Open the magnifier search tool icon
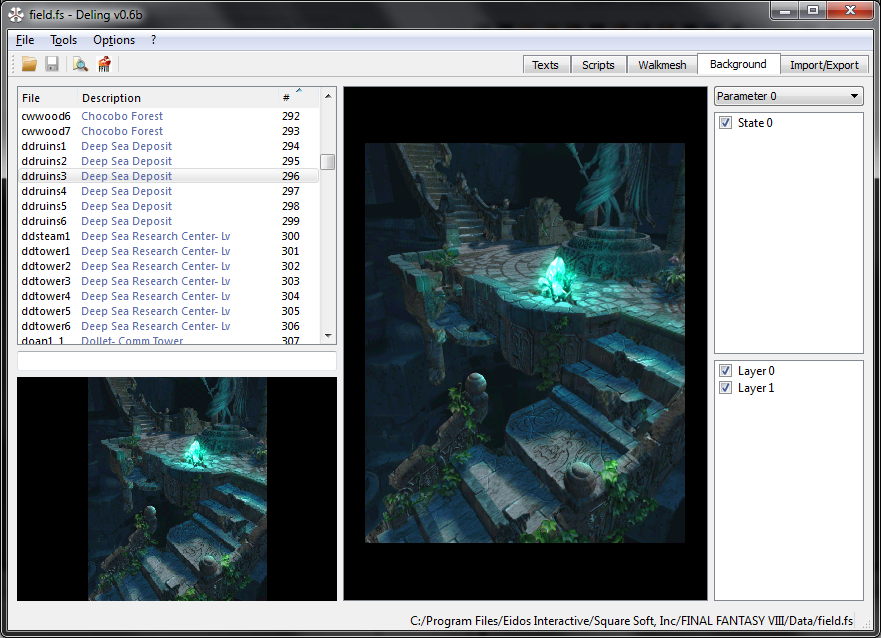Screen dimensions: 881x638 click(80, 64)
